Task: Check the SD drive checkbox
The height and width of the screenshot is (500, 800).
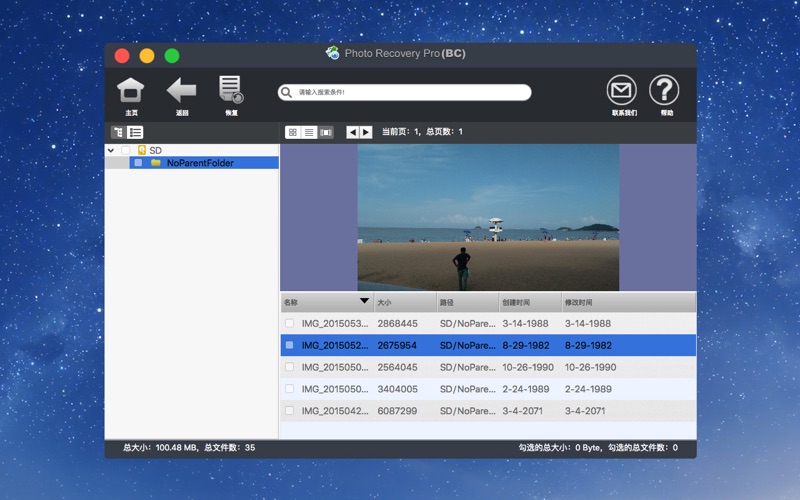Action: [x=126, y=150]
